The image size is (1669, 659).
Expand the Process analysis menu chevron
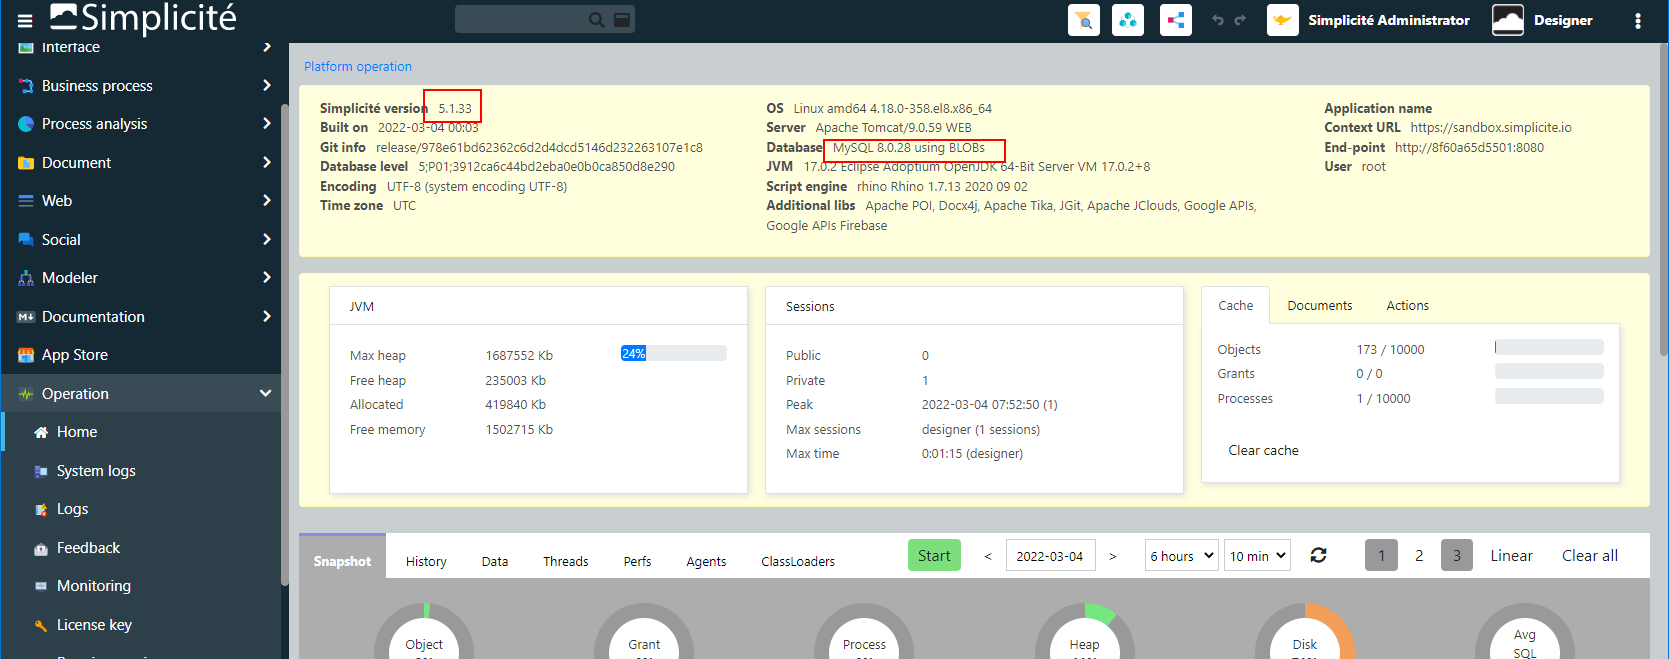[x=266, y=123]
